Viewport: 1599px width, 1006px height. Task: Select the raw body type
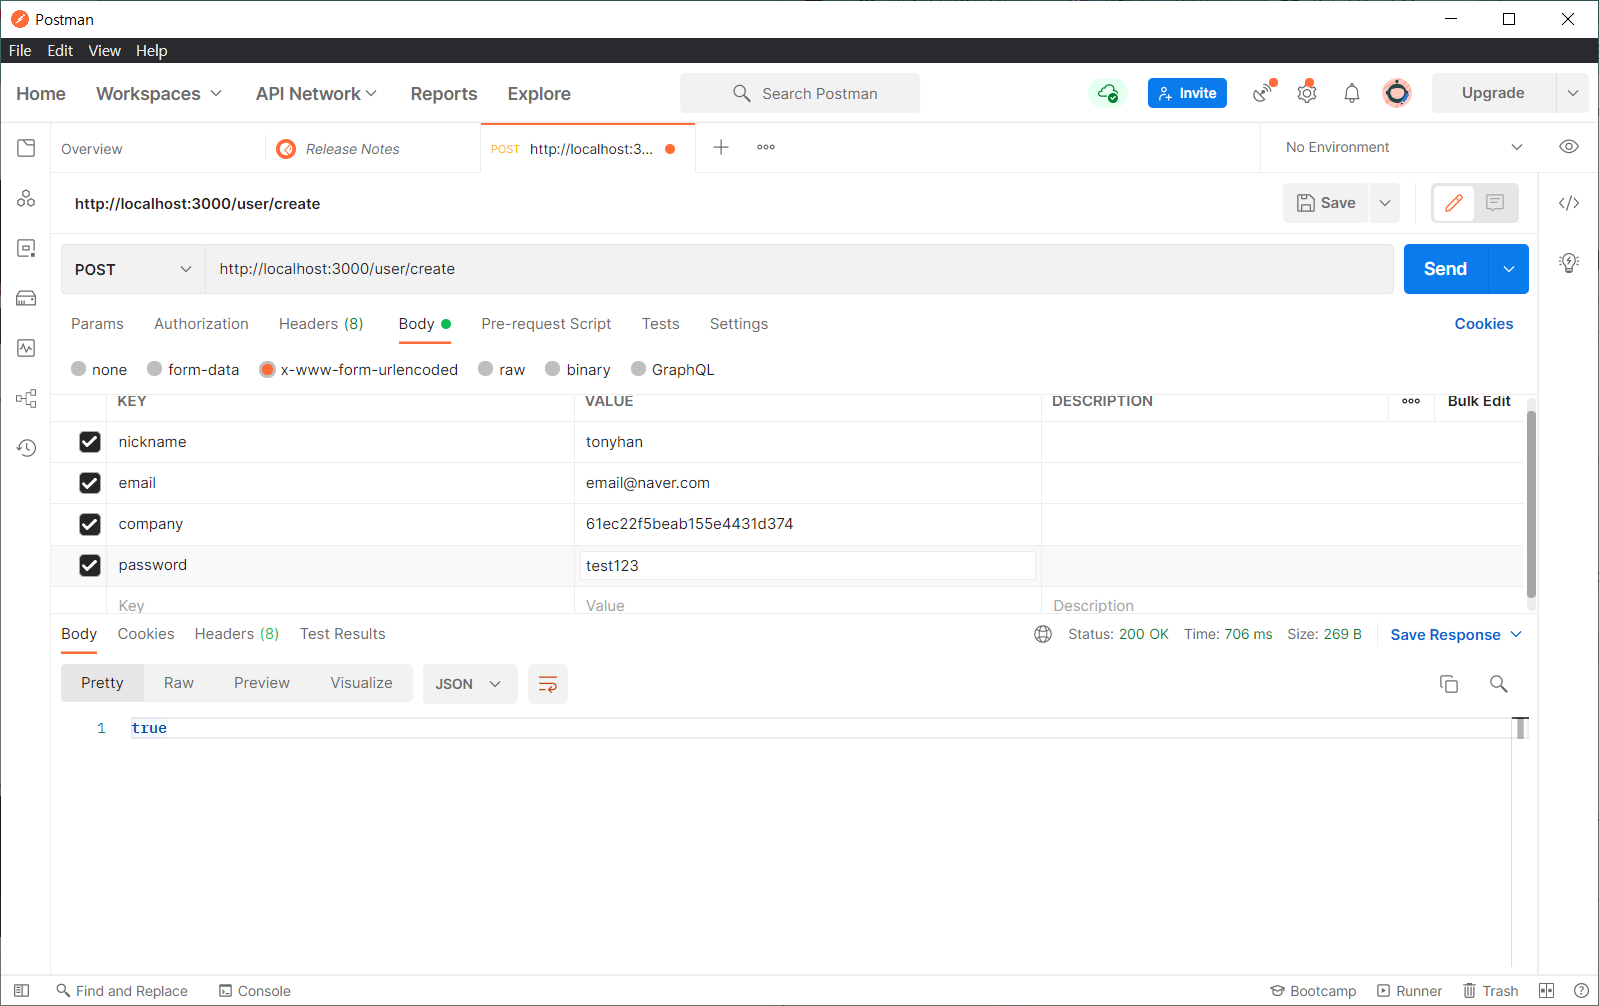(x=486, y=369)
